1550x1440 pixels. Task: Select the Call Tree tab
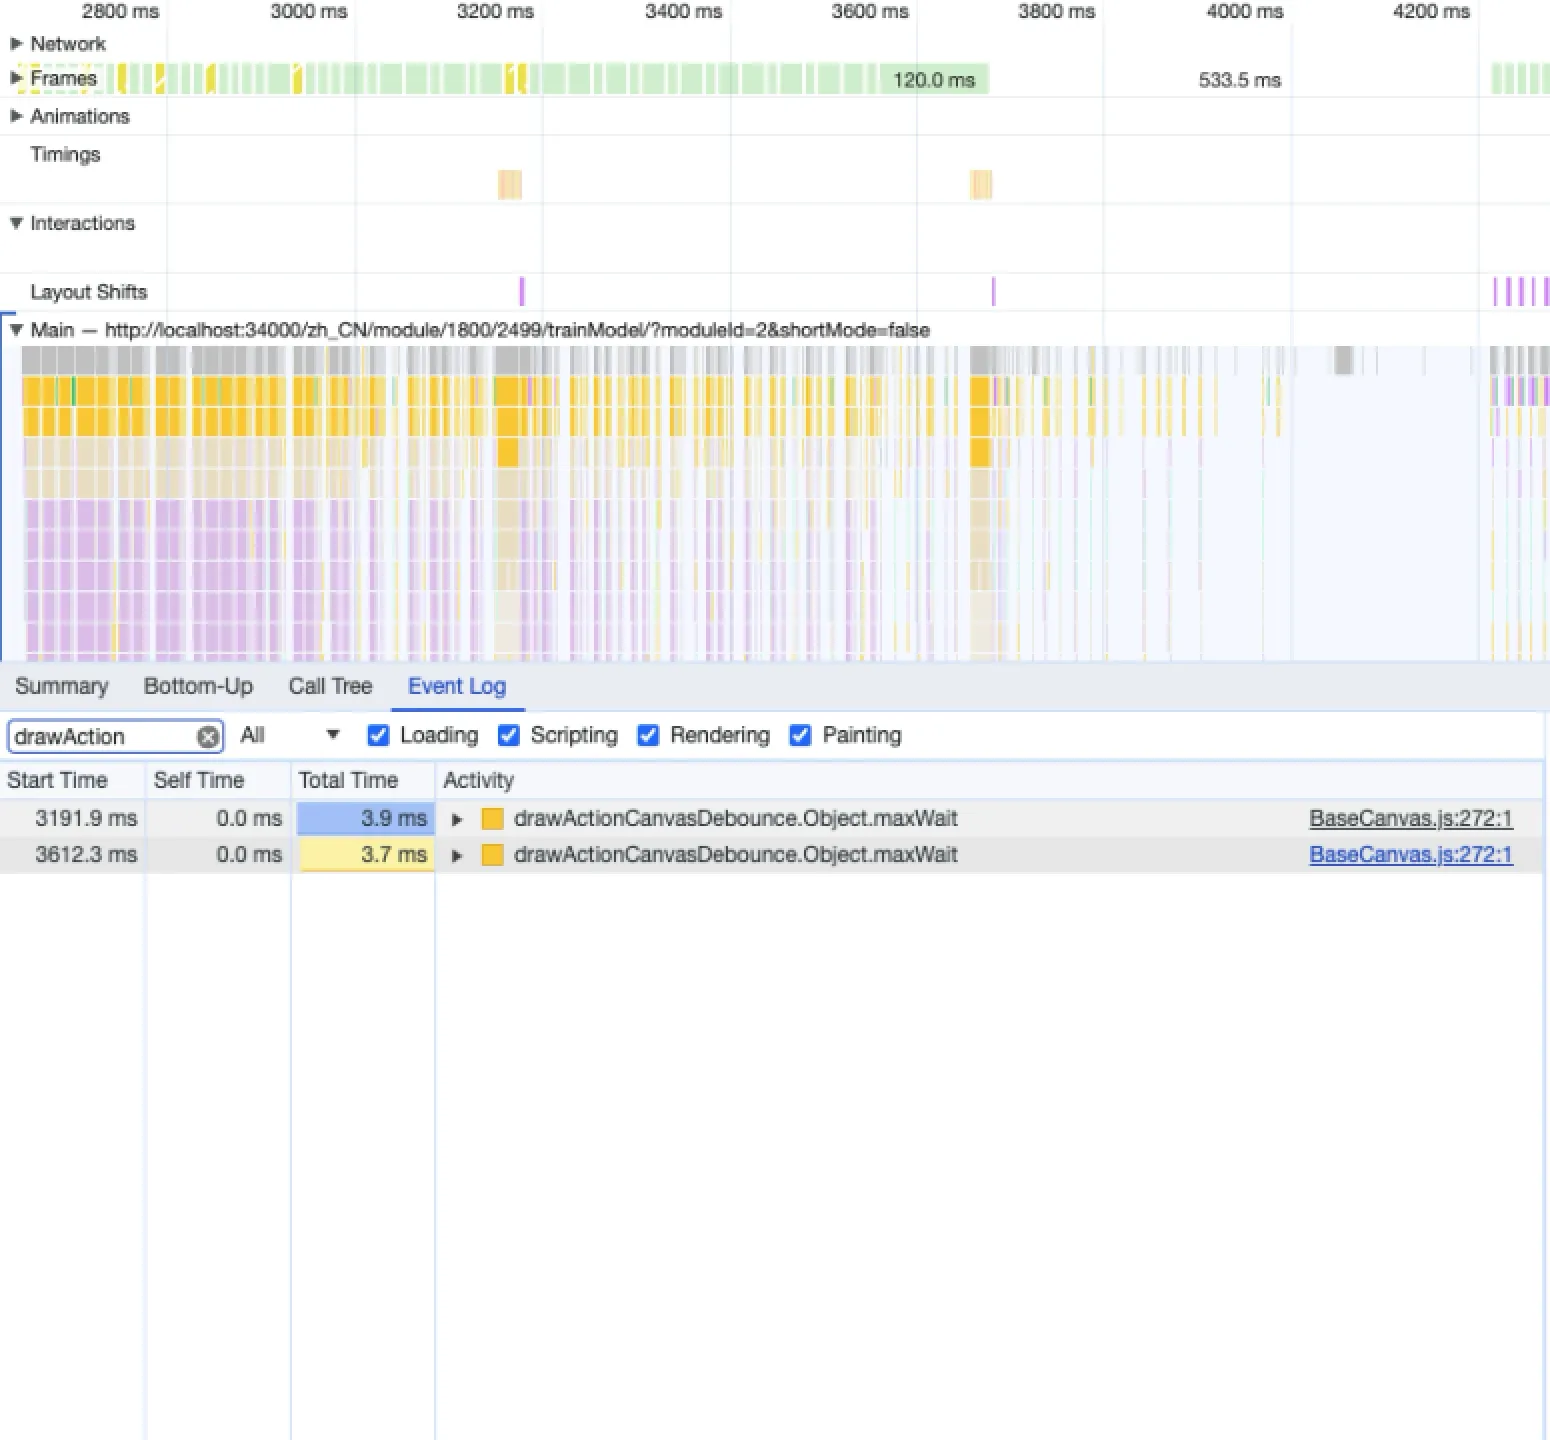(330, 686)
